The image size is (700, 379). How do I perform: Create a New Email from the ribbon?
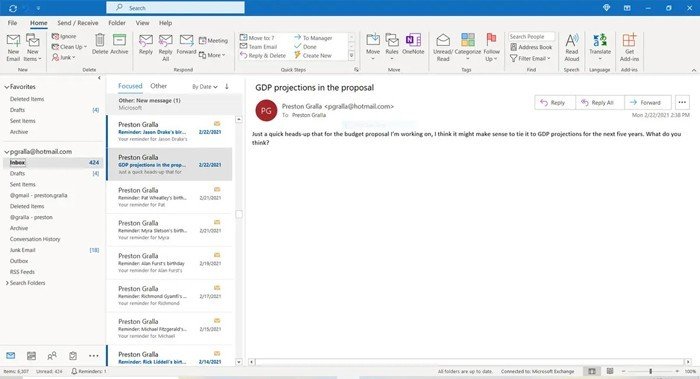point(13,47)
